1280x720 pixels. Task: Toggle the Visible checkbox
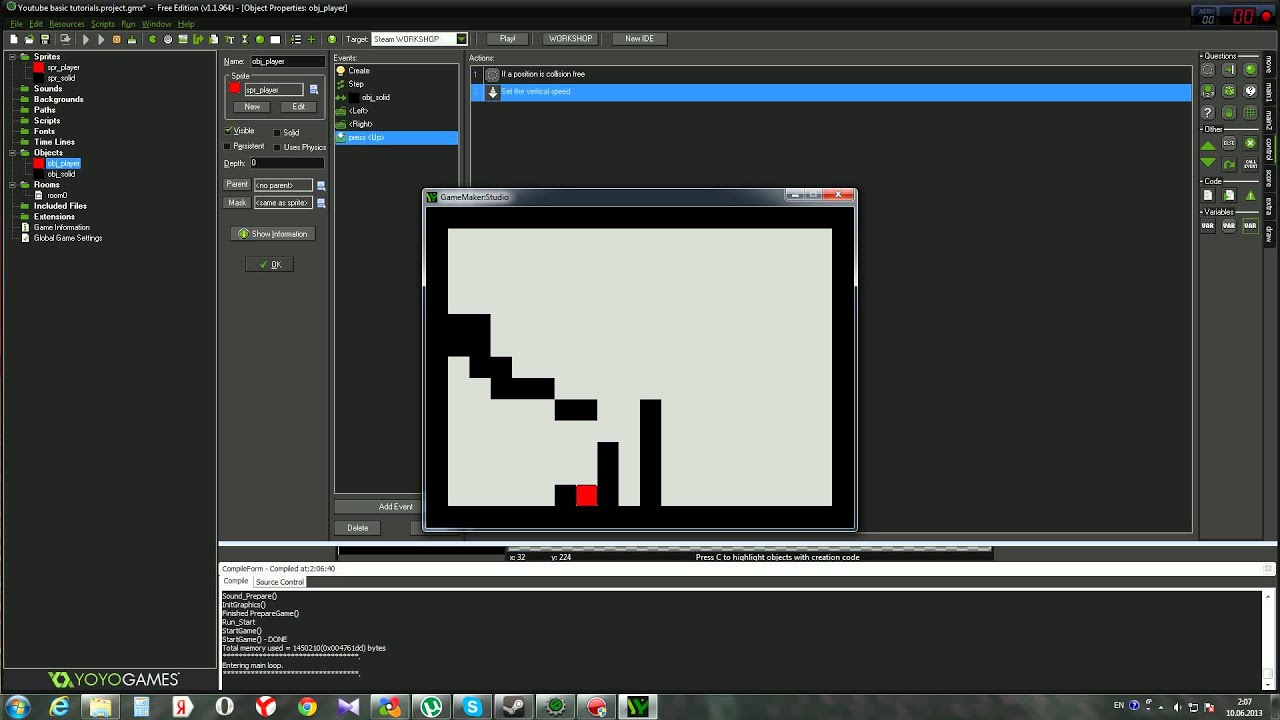pyautogui.click(x=228, y=131)
